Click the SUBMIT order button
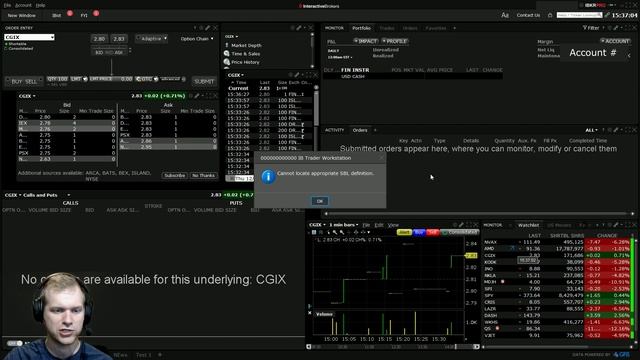The height and width of the screenshot is (360, 640). pyautogui.click(x=204, y=81)
